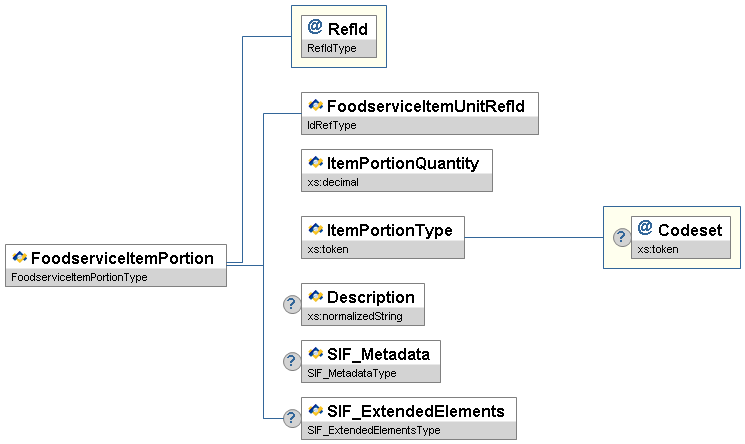Click the FoodserviceItemPortion element icon
This screenshot has width=745, height=444.
click(20, 258)
